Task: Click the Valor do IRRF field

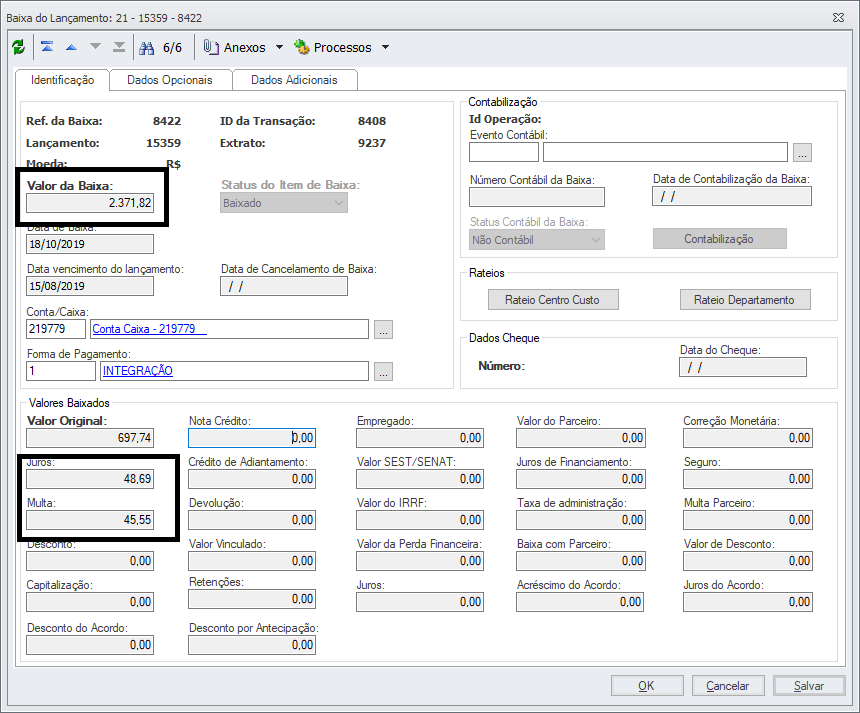Action: coord(420,519)
